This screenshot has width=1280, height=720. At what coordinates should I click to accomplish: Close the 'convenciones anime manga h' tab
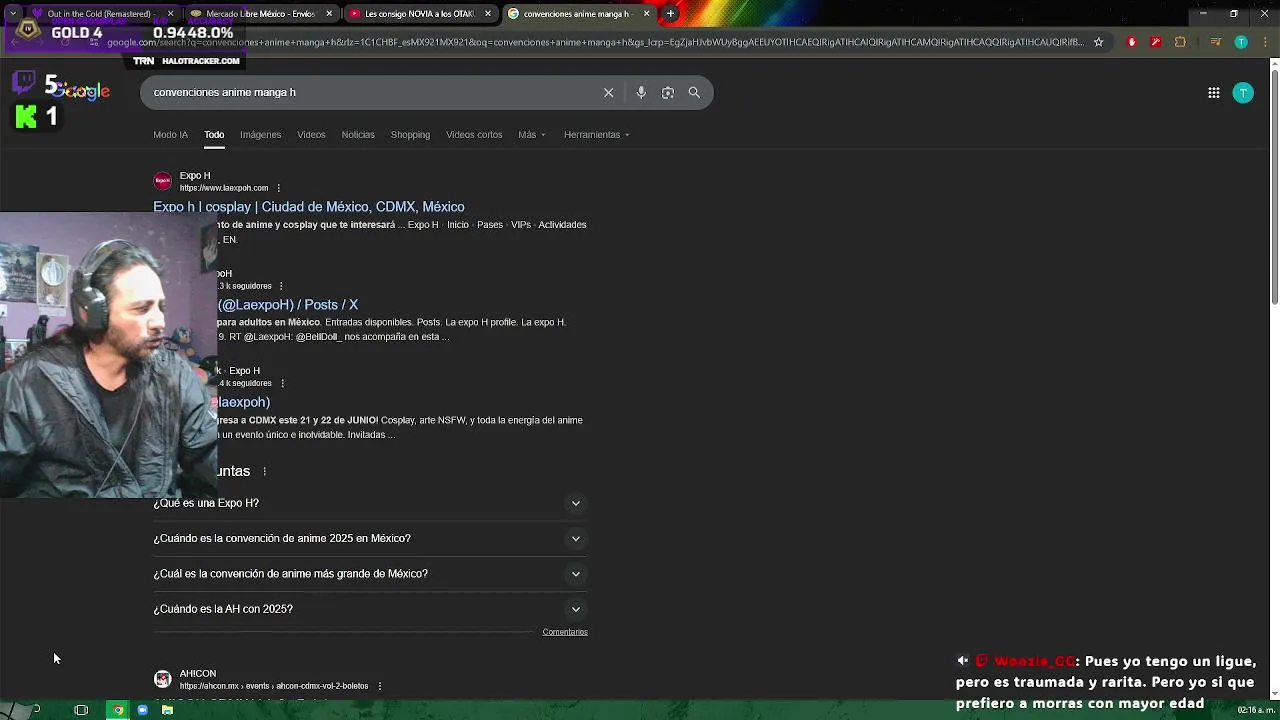646,14
